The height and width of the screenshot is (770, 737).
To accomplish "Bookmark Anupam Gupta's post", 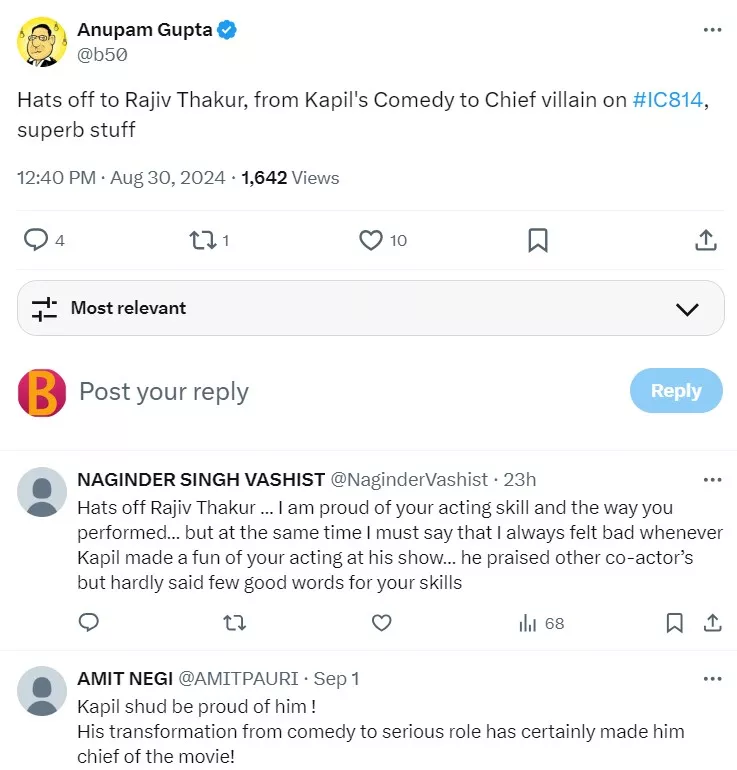I will pos(537,240).
